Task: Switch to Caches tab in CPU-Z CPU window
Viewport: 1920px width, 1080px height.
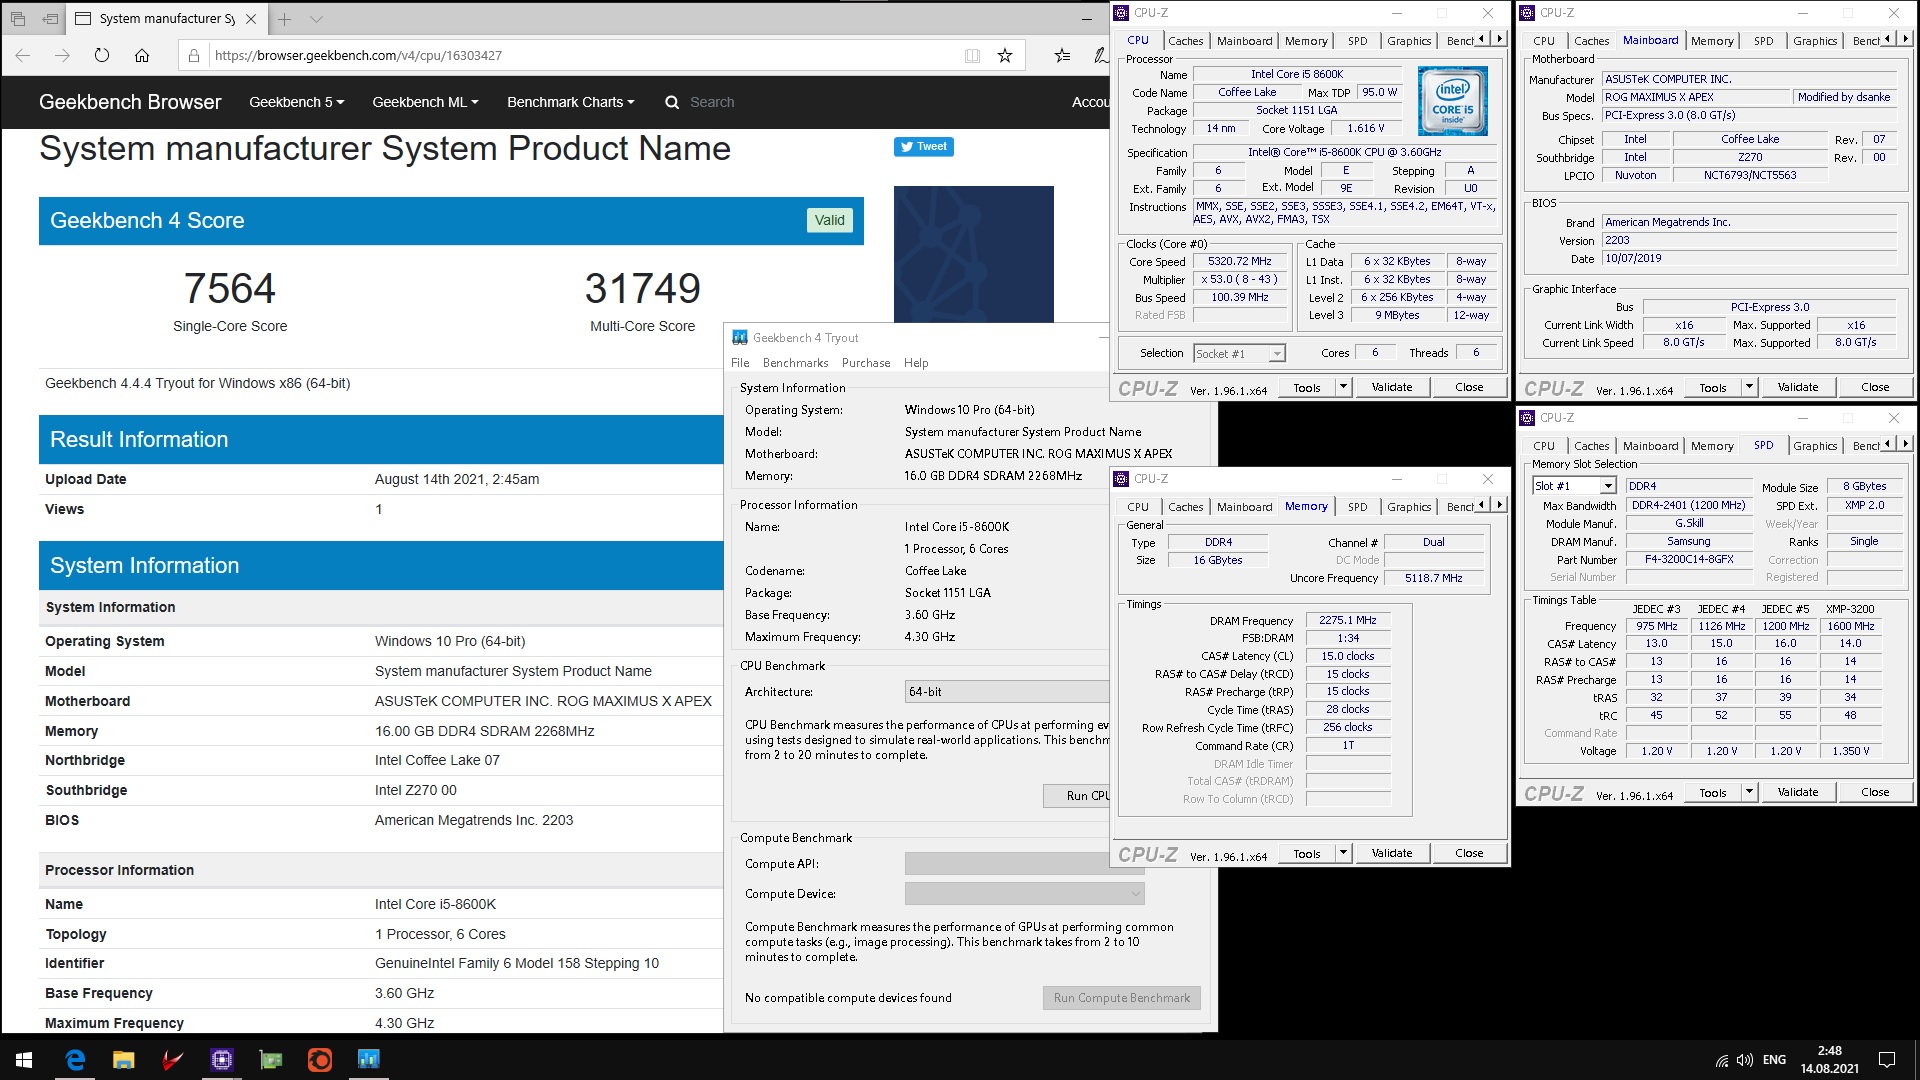Action: pyautogui.click(x=1185, y=41)
